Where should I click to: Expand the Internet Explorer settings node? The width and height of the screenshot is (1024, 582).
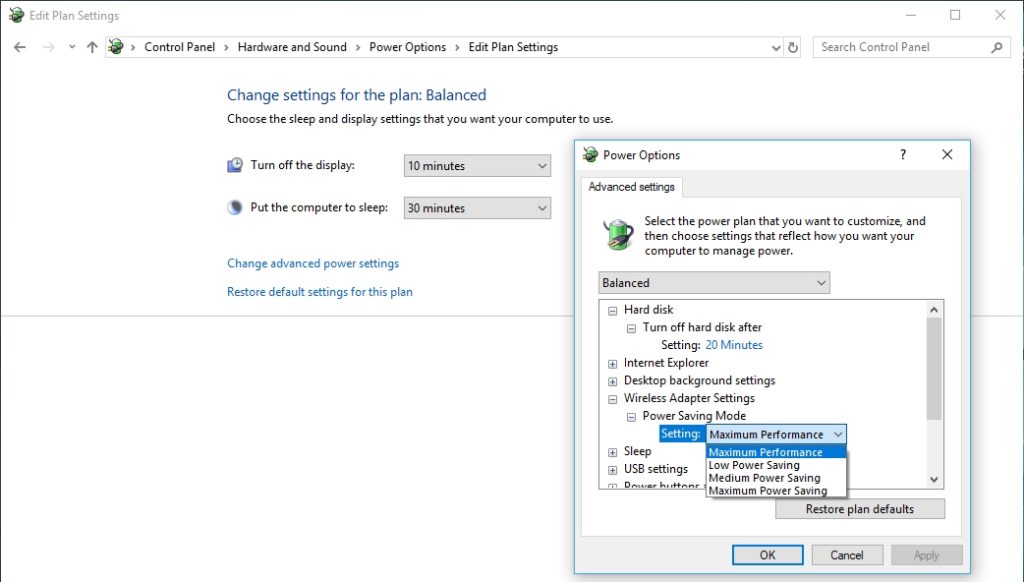click(613, 363)
